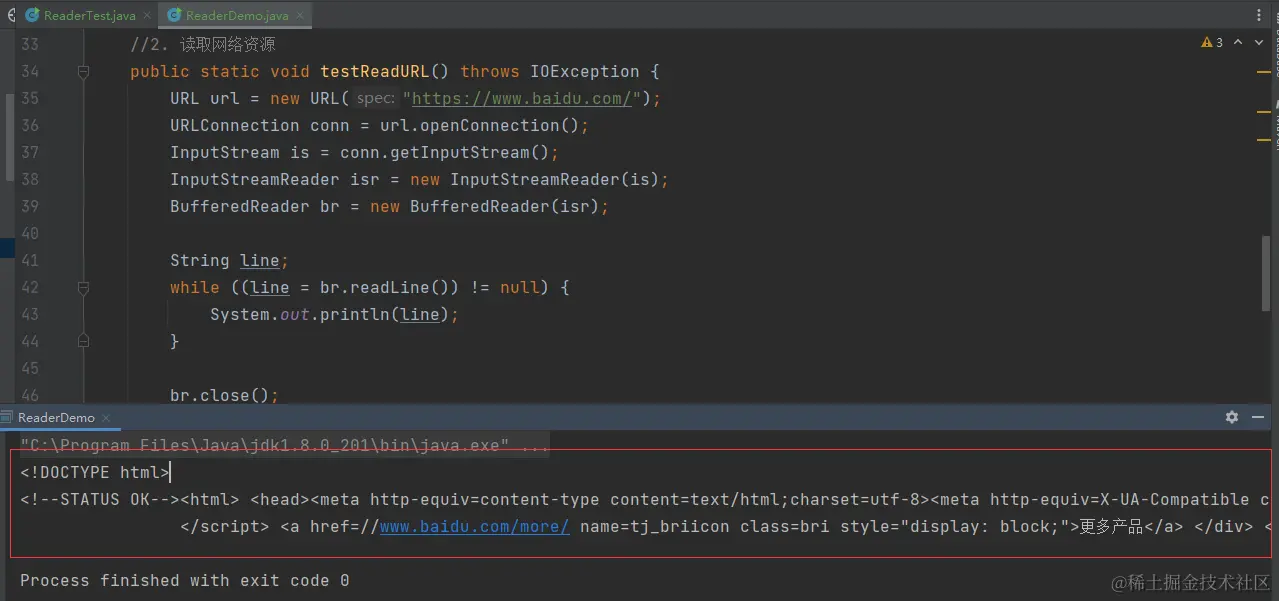The height and width of the screenshot is (601, 1279).
Task: Collapse the while loop fold marker
Action: click(x=83, y=288)
